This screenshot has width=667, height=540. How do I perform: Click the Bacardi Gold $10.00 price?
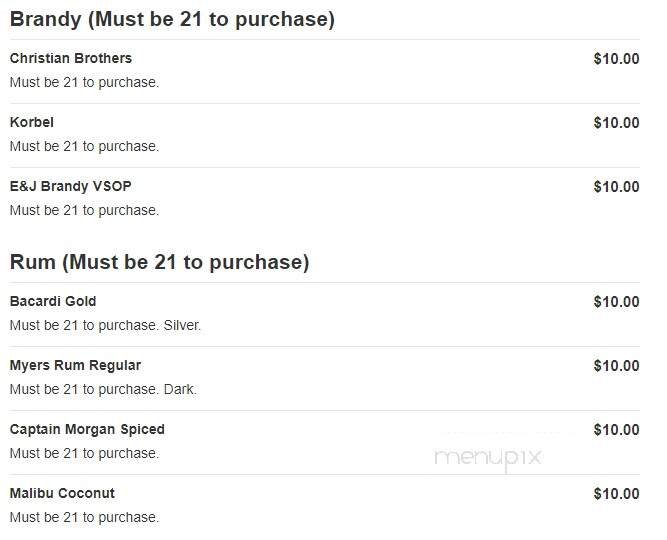(x=616, y=301)
